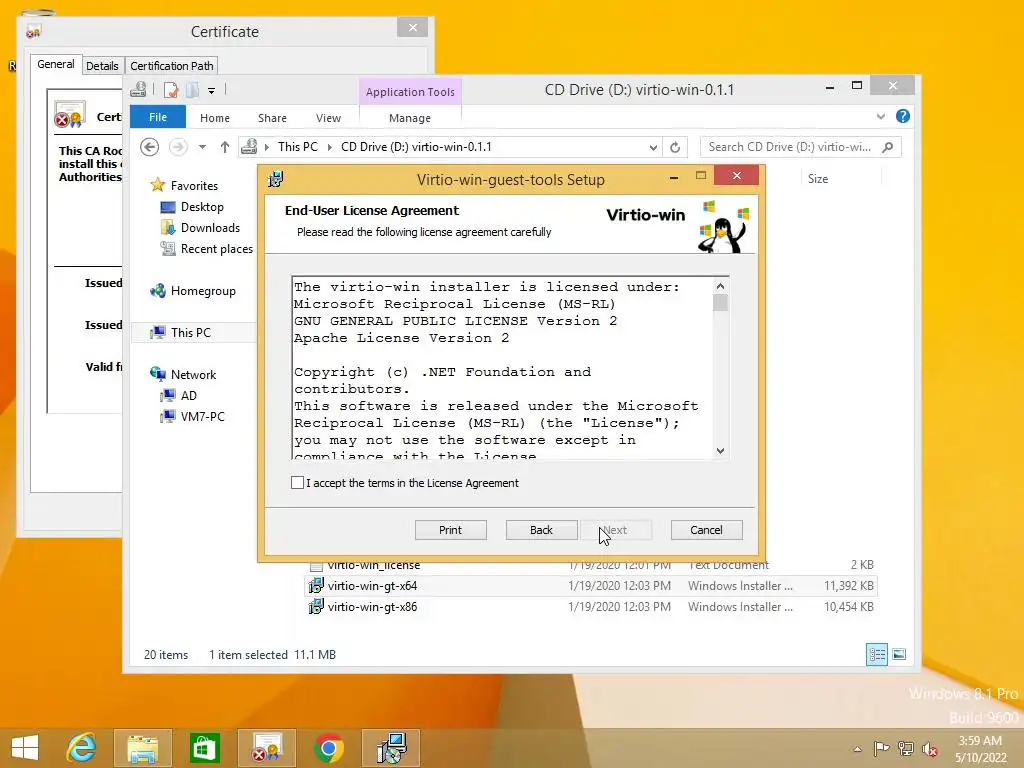
Task: Open the recent locations dropdown arrow
Action: click(202, 147)
